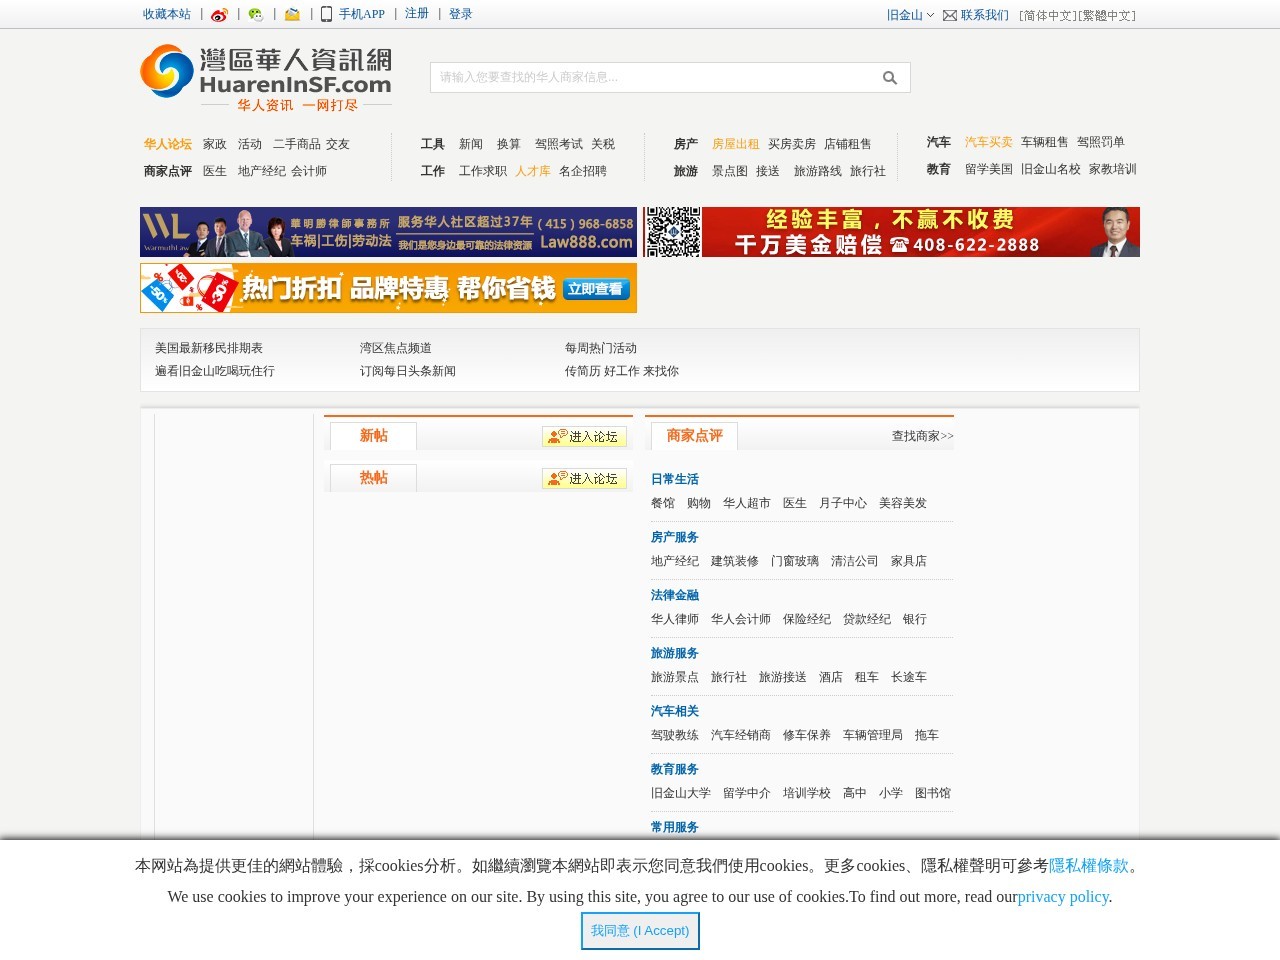Viewport: 1280px width, 960px height.
Task: Click 我同意 (I Accept) cookie button
Action: point(640,931)
